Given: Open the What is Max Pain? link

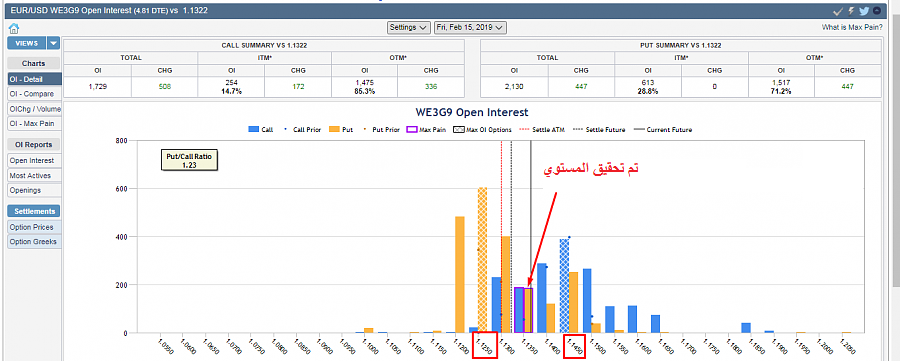Looking at the screenshot, I should click(x=852, y=27).
